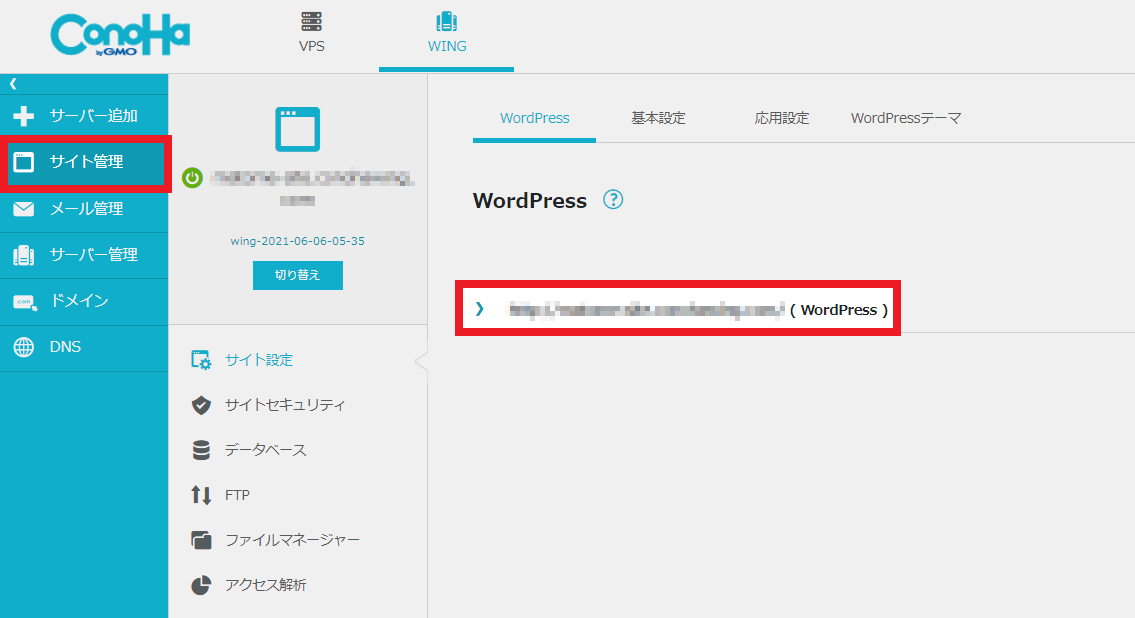Open サイト管理 in the sidebar

(x=84, y=162)
